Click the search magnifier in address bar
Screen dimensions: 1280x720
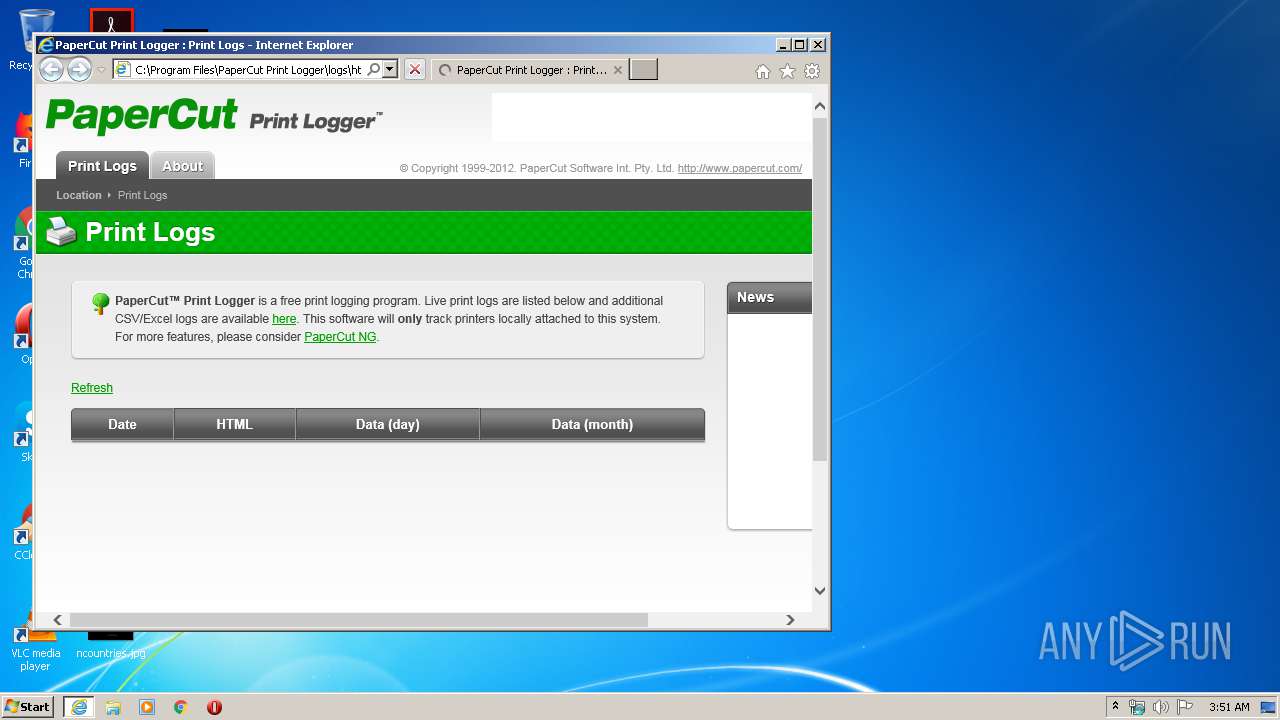[x=374, y=69]
